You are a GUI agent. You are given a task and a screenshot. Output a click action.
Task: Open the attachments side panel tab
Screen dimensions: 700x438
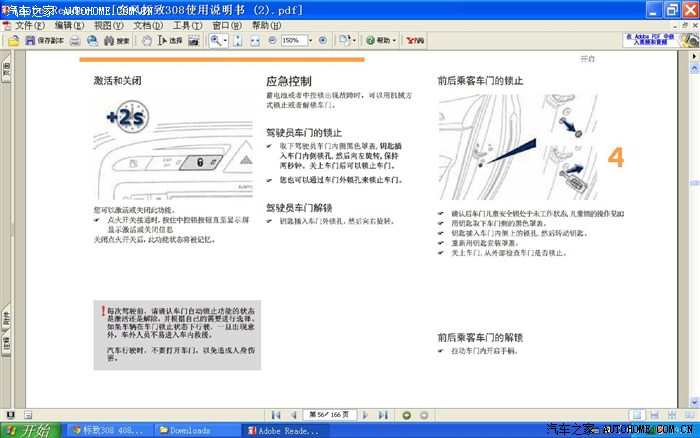tap(6, 317)
